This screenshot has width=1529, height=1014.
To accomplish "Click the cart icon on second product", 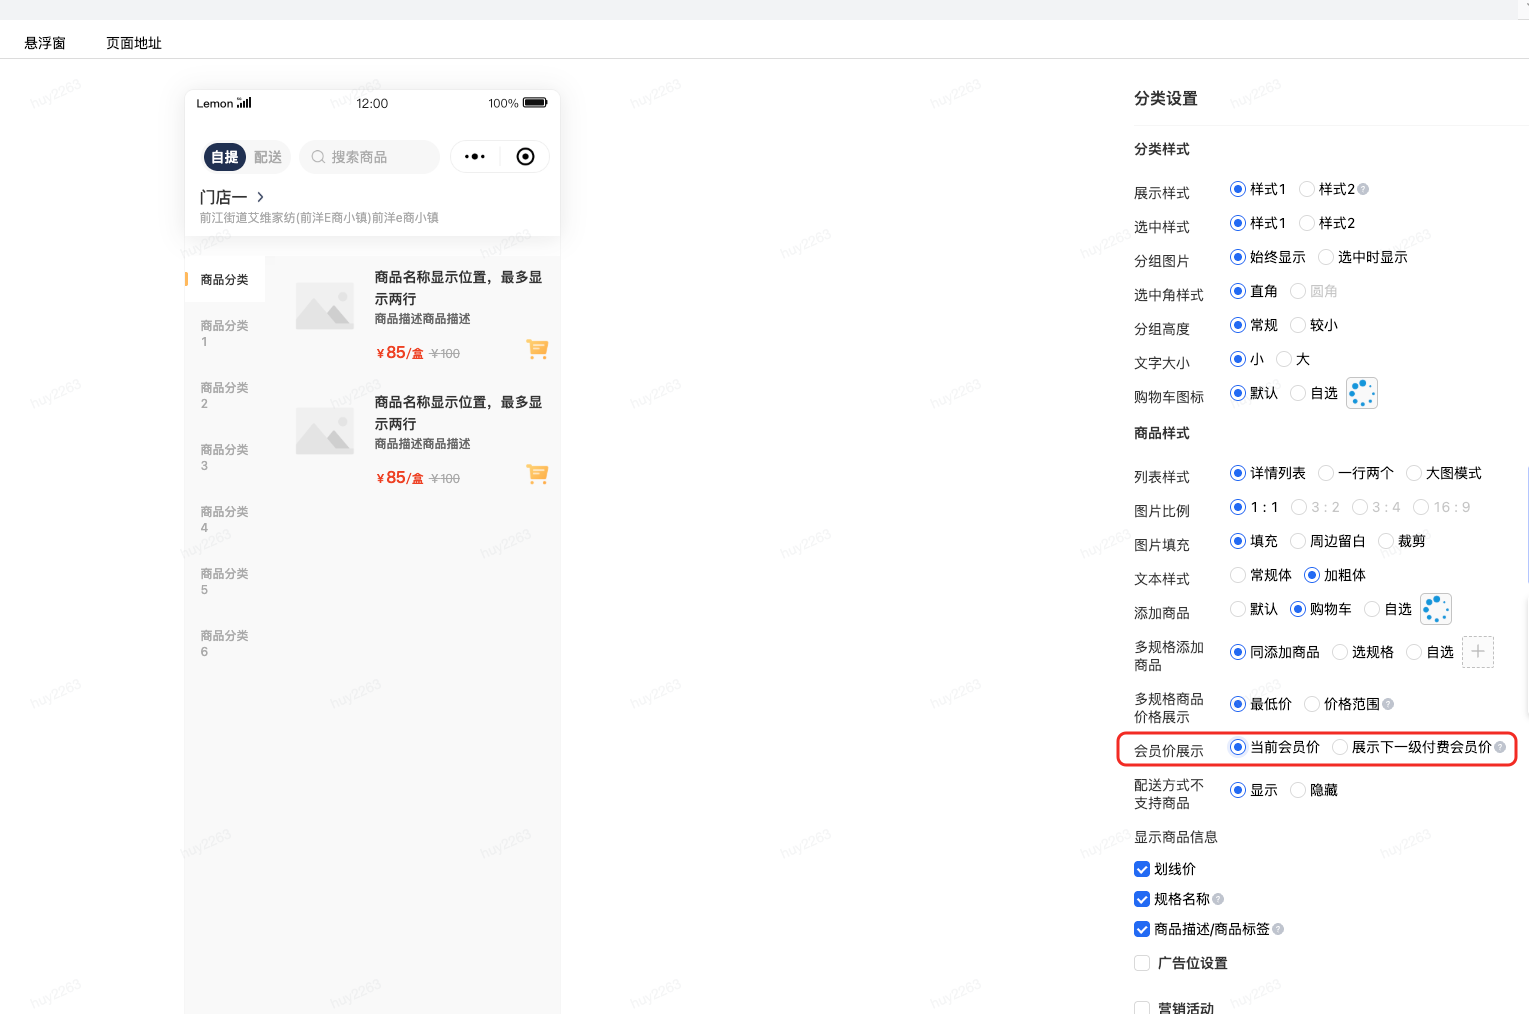I will [537, 474].
